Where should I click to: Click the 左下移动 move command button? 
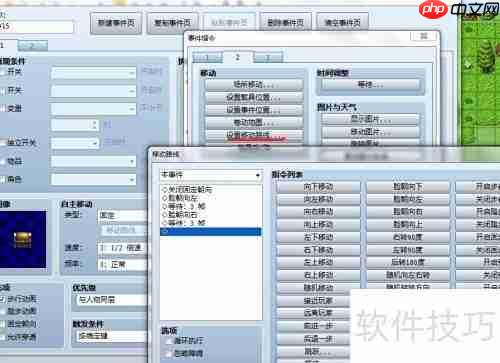point(319,238)
